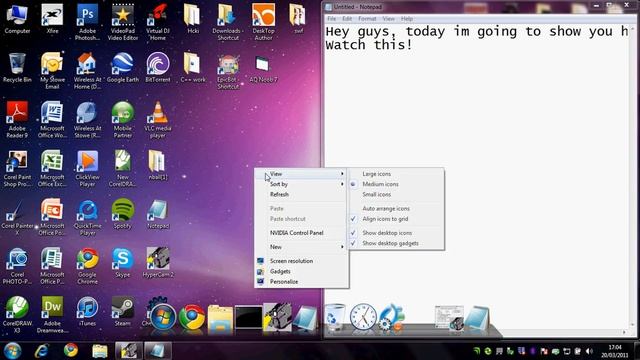This screenshot has height=360, width=640.
Task: Launch BitTorrent desktop shortcut
Action: tap(158, 68)
